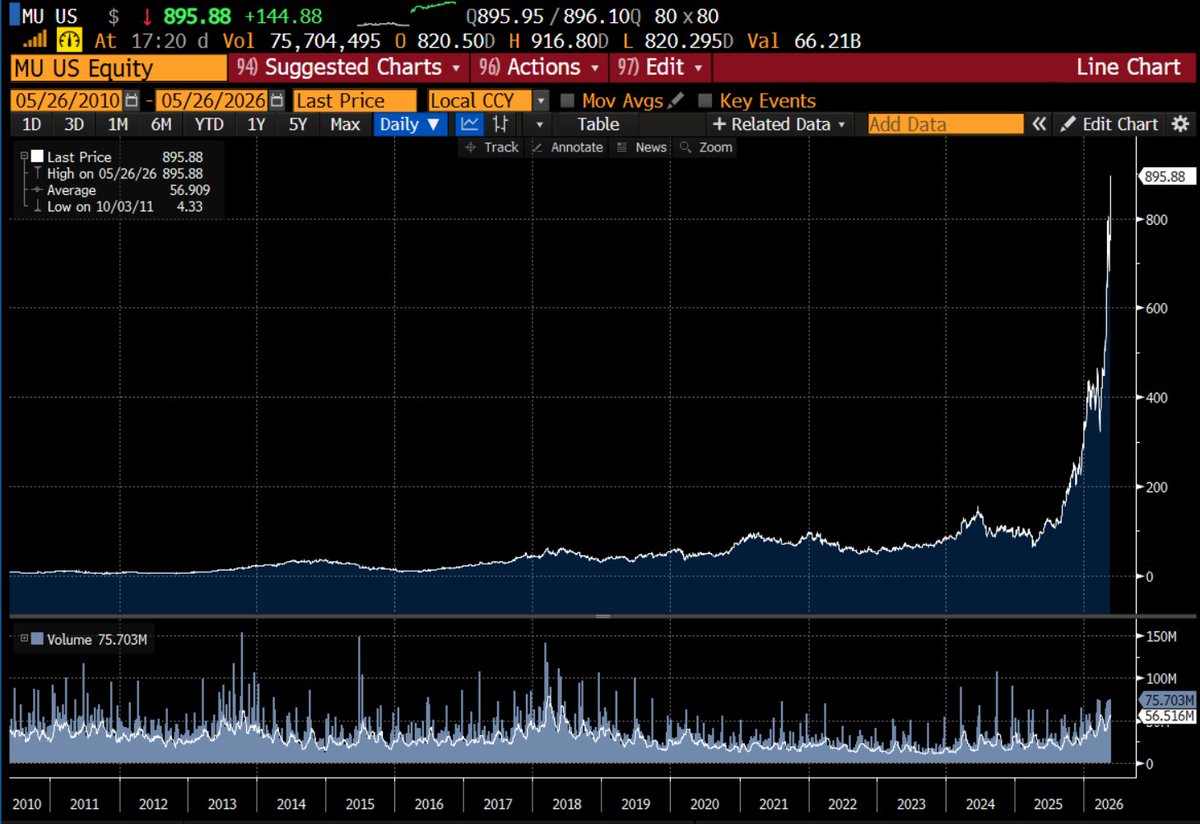The image size is (1200, 824).
Task: Click the 2024 year axis label
Action: coord(980,803)
